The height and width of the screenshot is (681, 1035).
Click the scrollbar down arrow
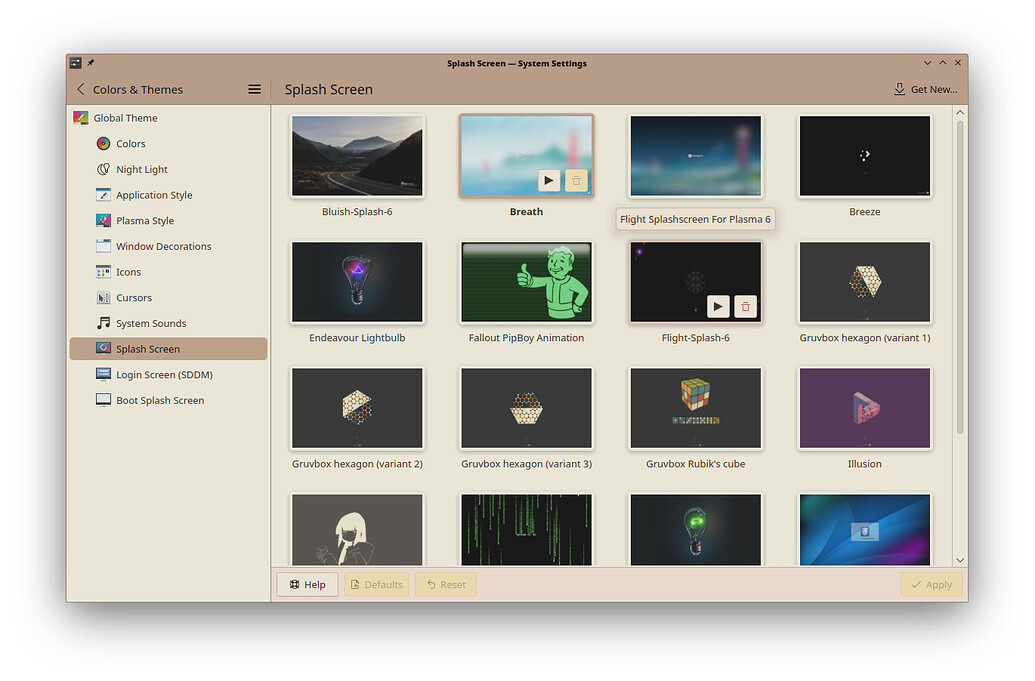point(960,559)
